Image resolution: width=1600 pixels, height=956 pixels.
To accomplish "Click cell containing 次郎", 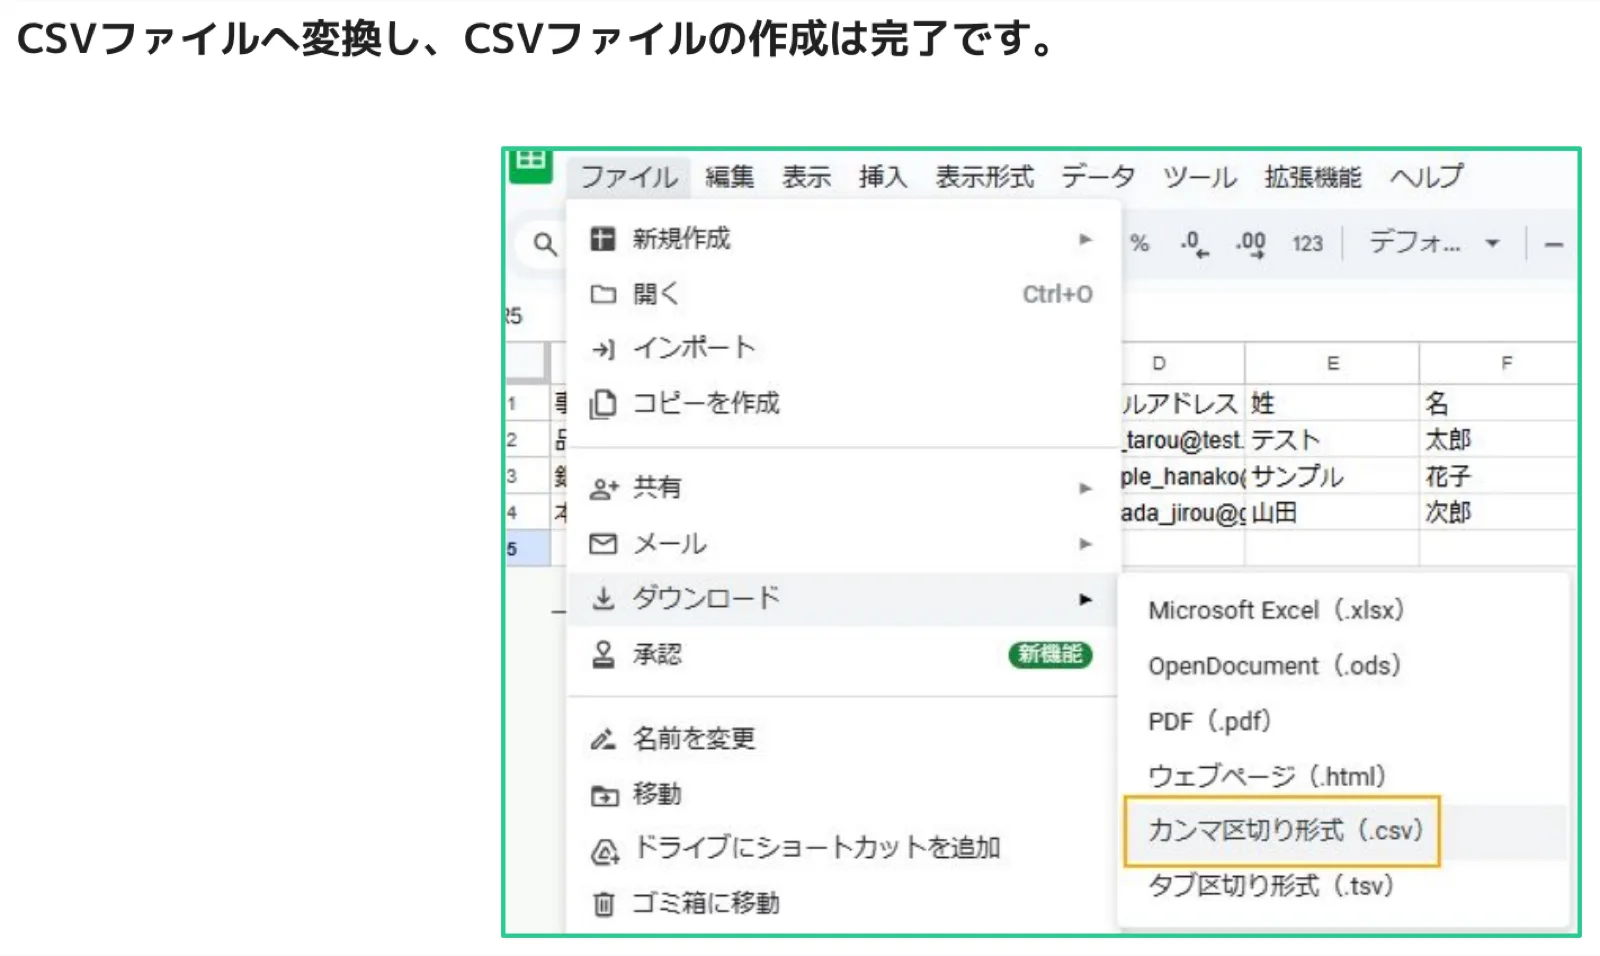I will 1498,512.
